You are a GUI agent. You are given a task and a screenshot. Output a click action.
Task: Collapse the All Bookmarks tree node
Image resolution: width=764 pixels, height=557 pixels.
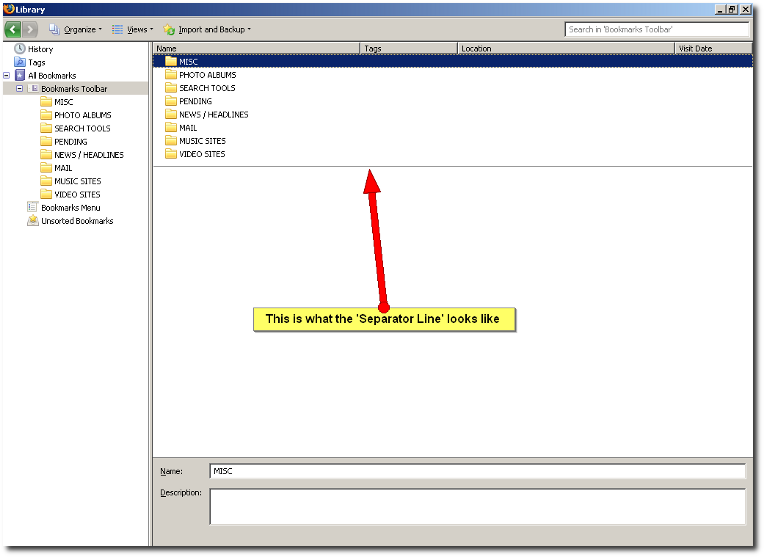click(x=6, y=76)
